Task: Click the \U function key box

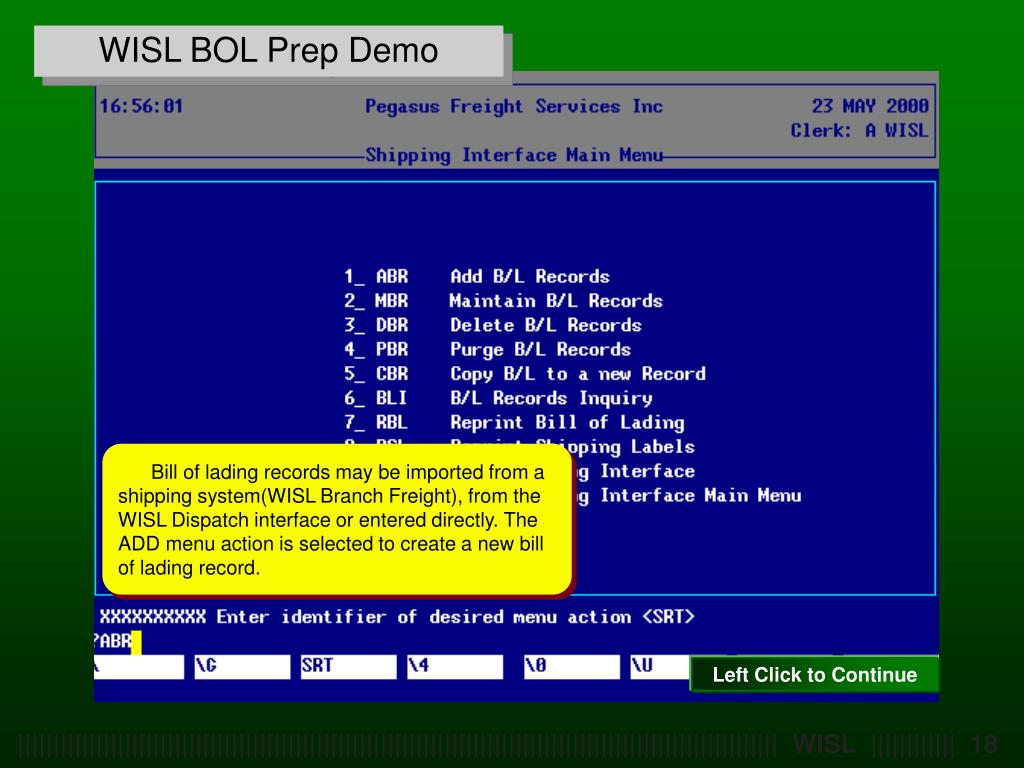Action: click(660, 666)
